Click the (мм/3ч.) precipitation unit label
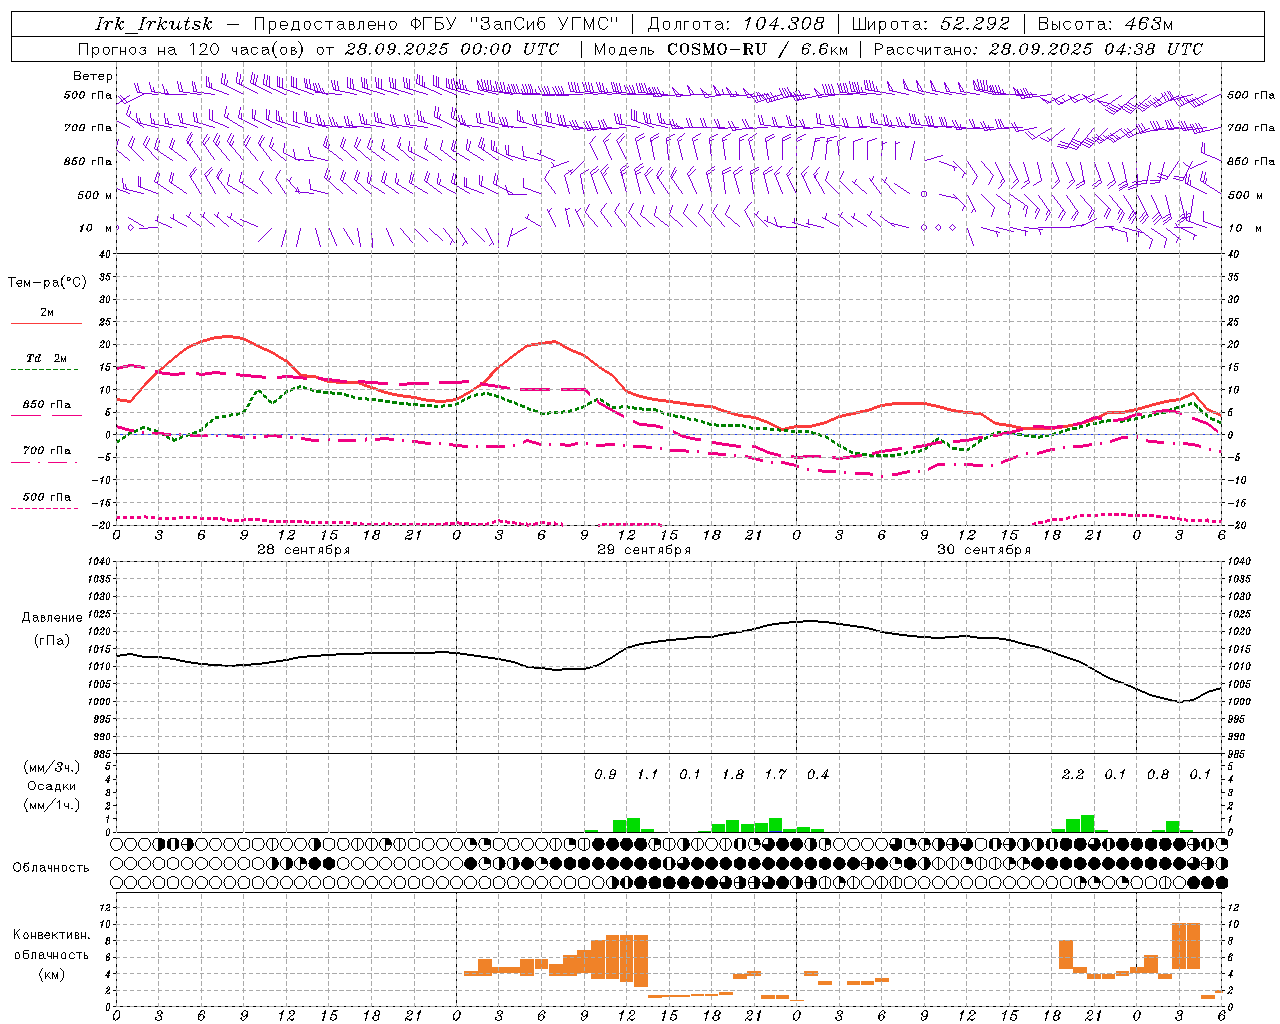Image resolution: width=1280 pixels, height=1024 pixels. point(52,767)
